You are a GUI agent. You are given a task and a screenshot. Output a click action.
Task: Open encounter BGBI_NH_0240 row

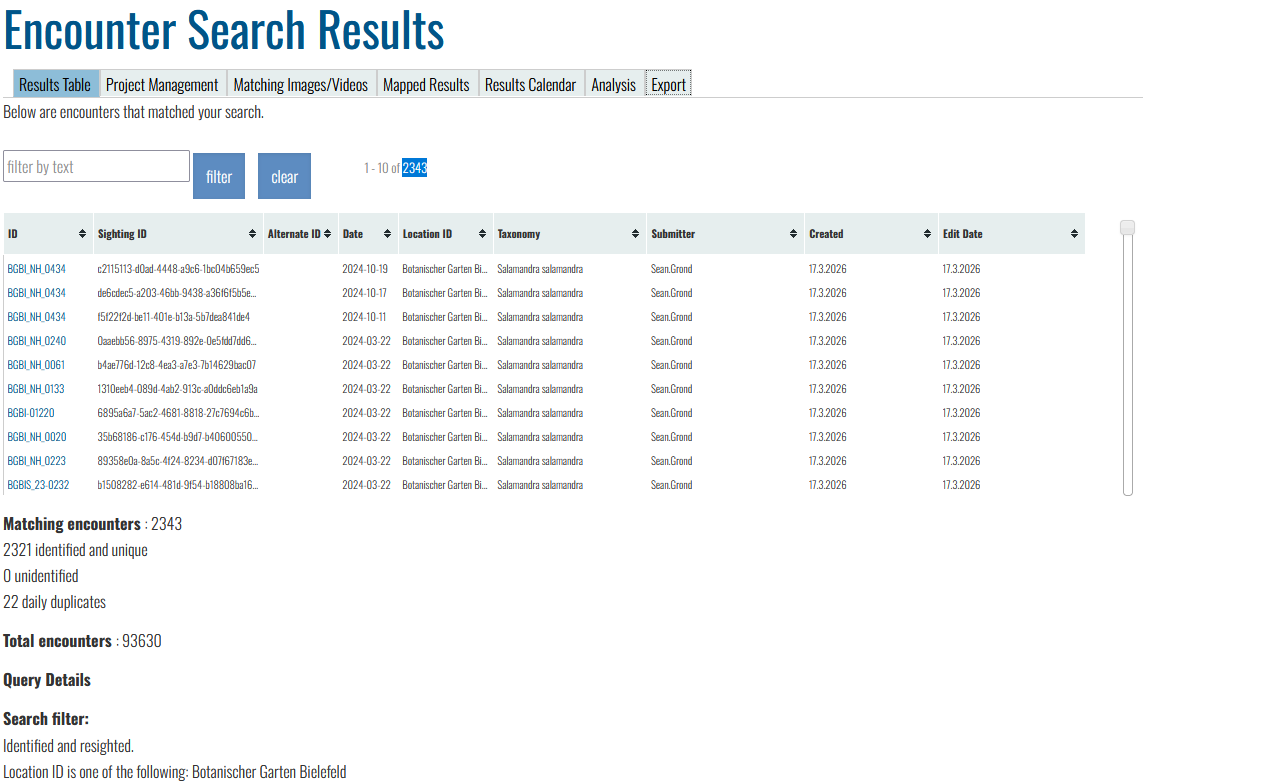tap(37, 341)
